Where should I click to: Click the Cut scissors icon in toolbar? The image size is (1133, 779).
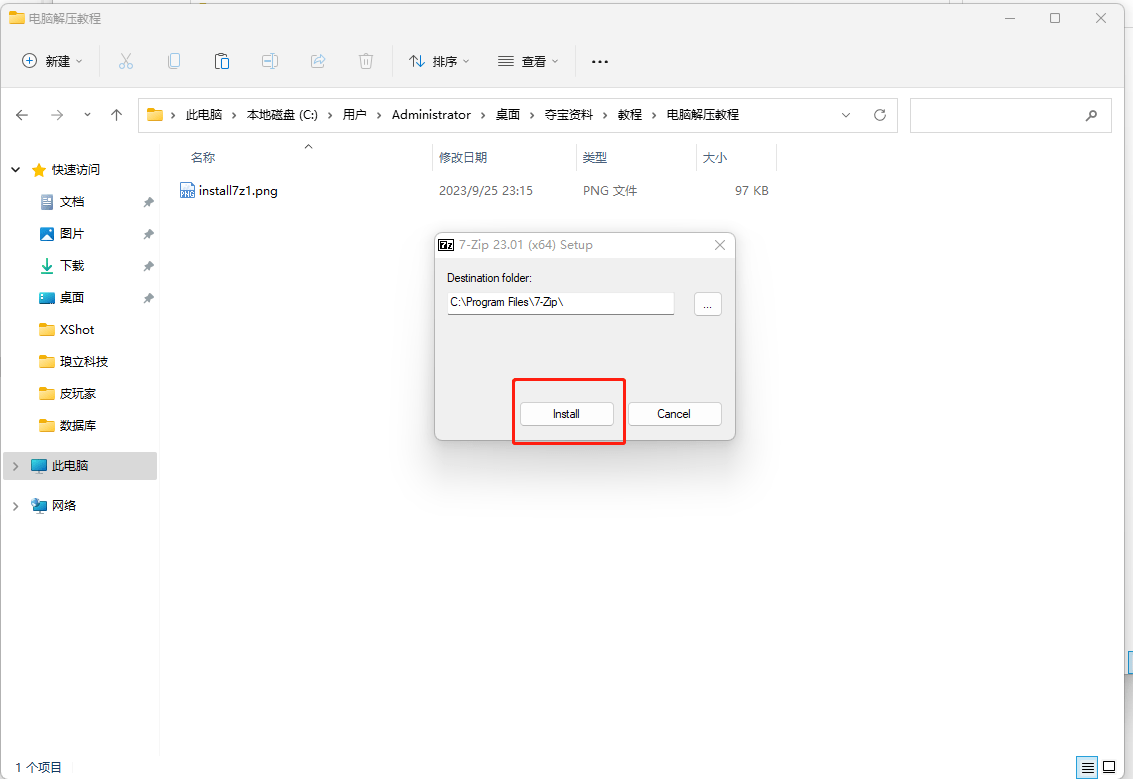126,61
